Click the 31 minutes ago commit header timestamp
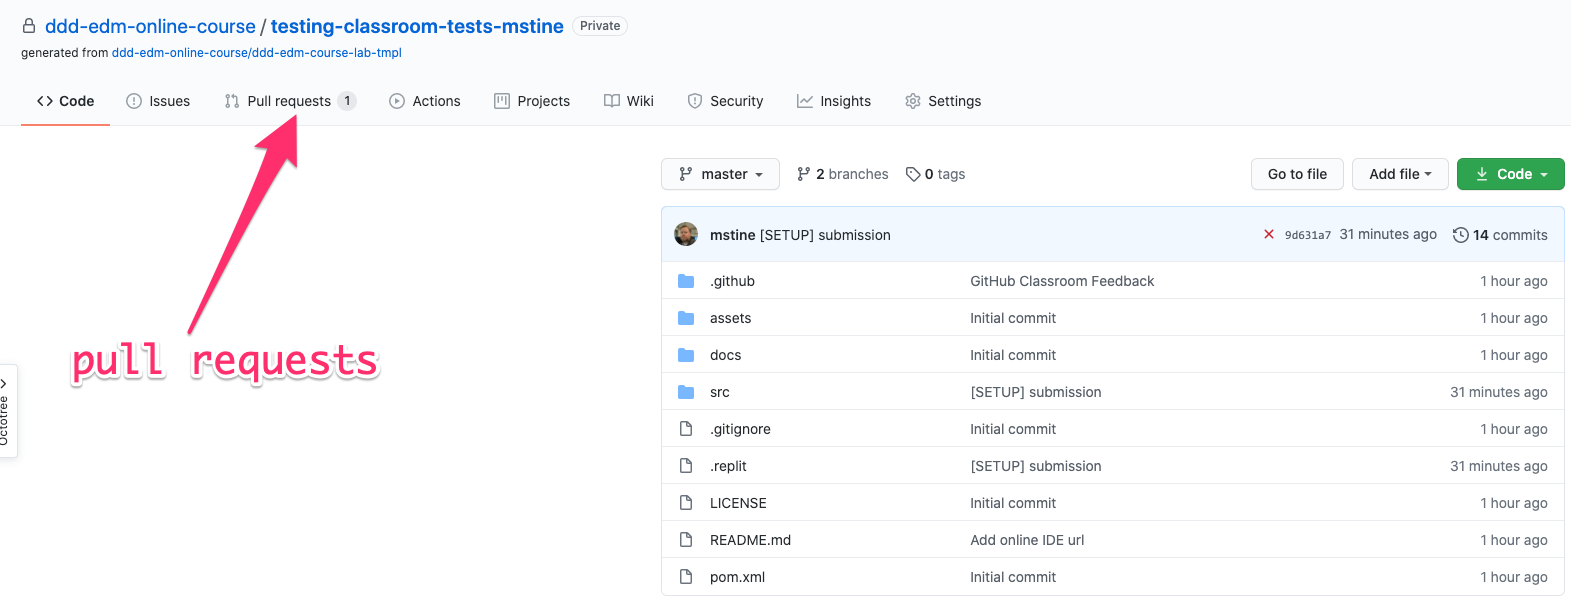 (x=1388, y=234)
